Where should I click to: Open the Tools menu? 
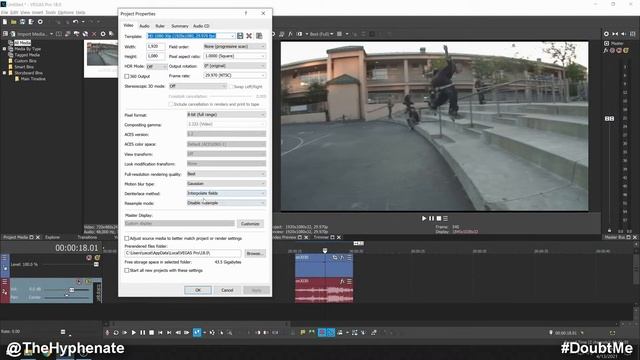50,13
